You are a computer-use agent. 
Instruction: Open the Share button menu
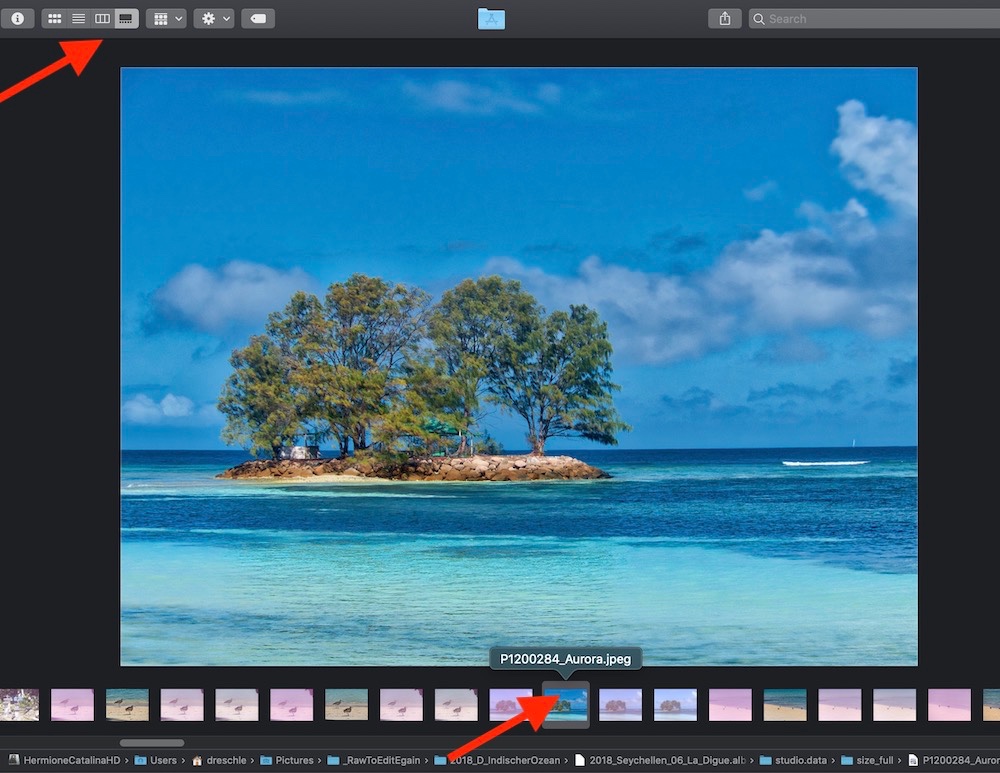tap(724, 18)
